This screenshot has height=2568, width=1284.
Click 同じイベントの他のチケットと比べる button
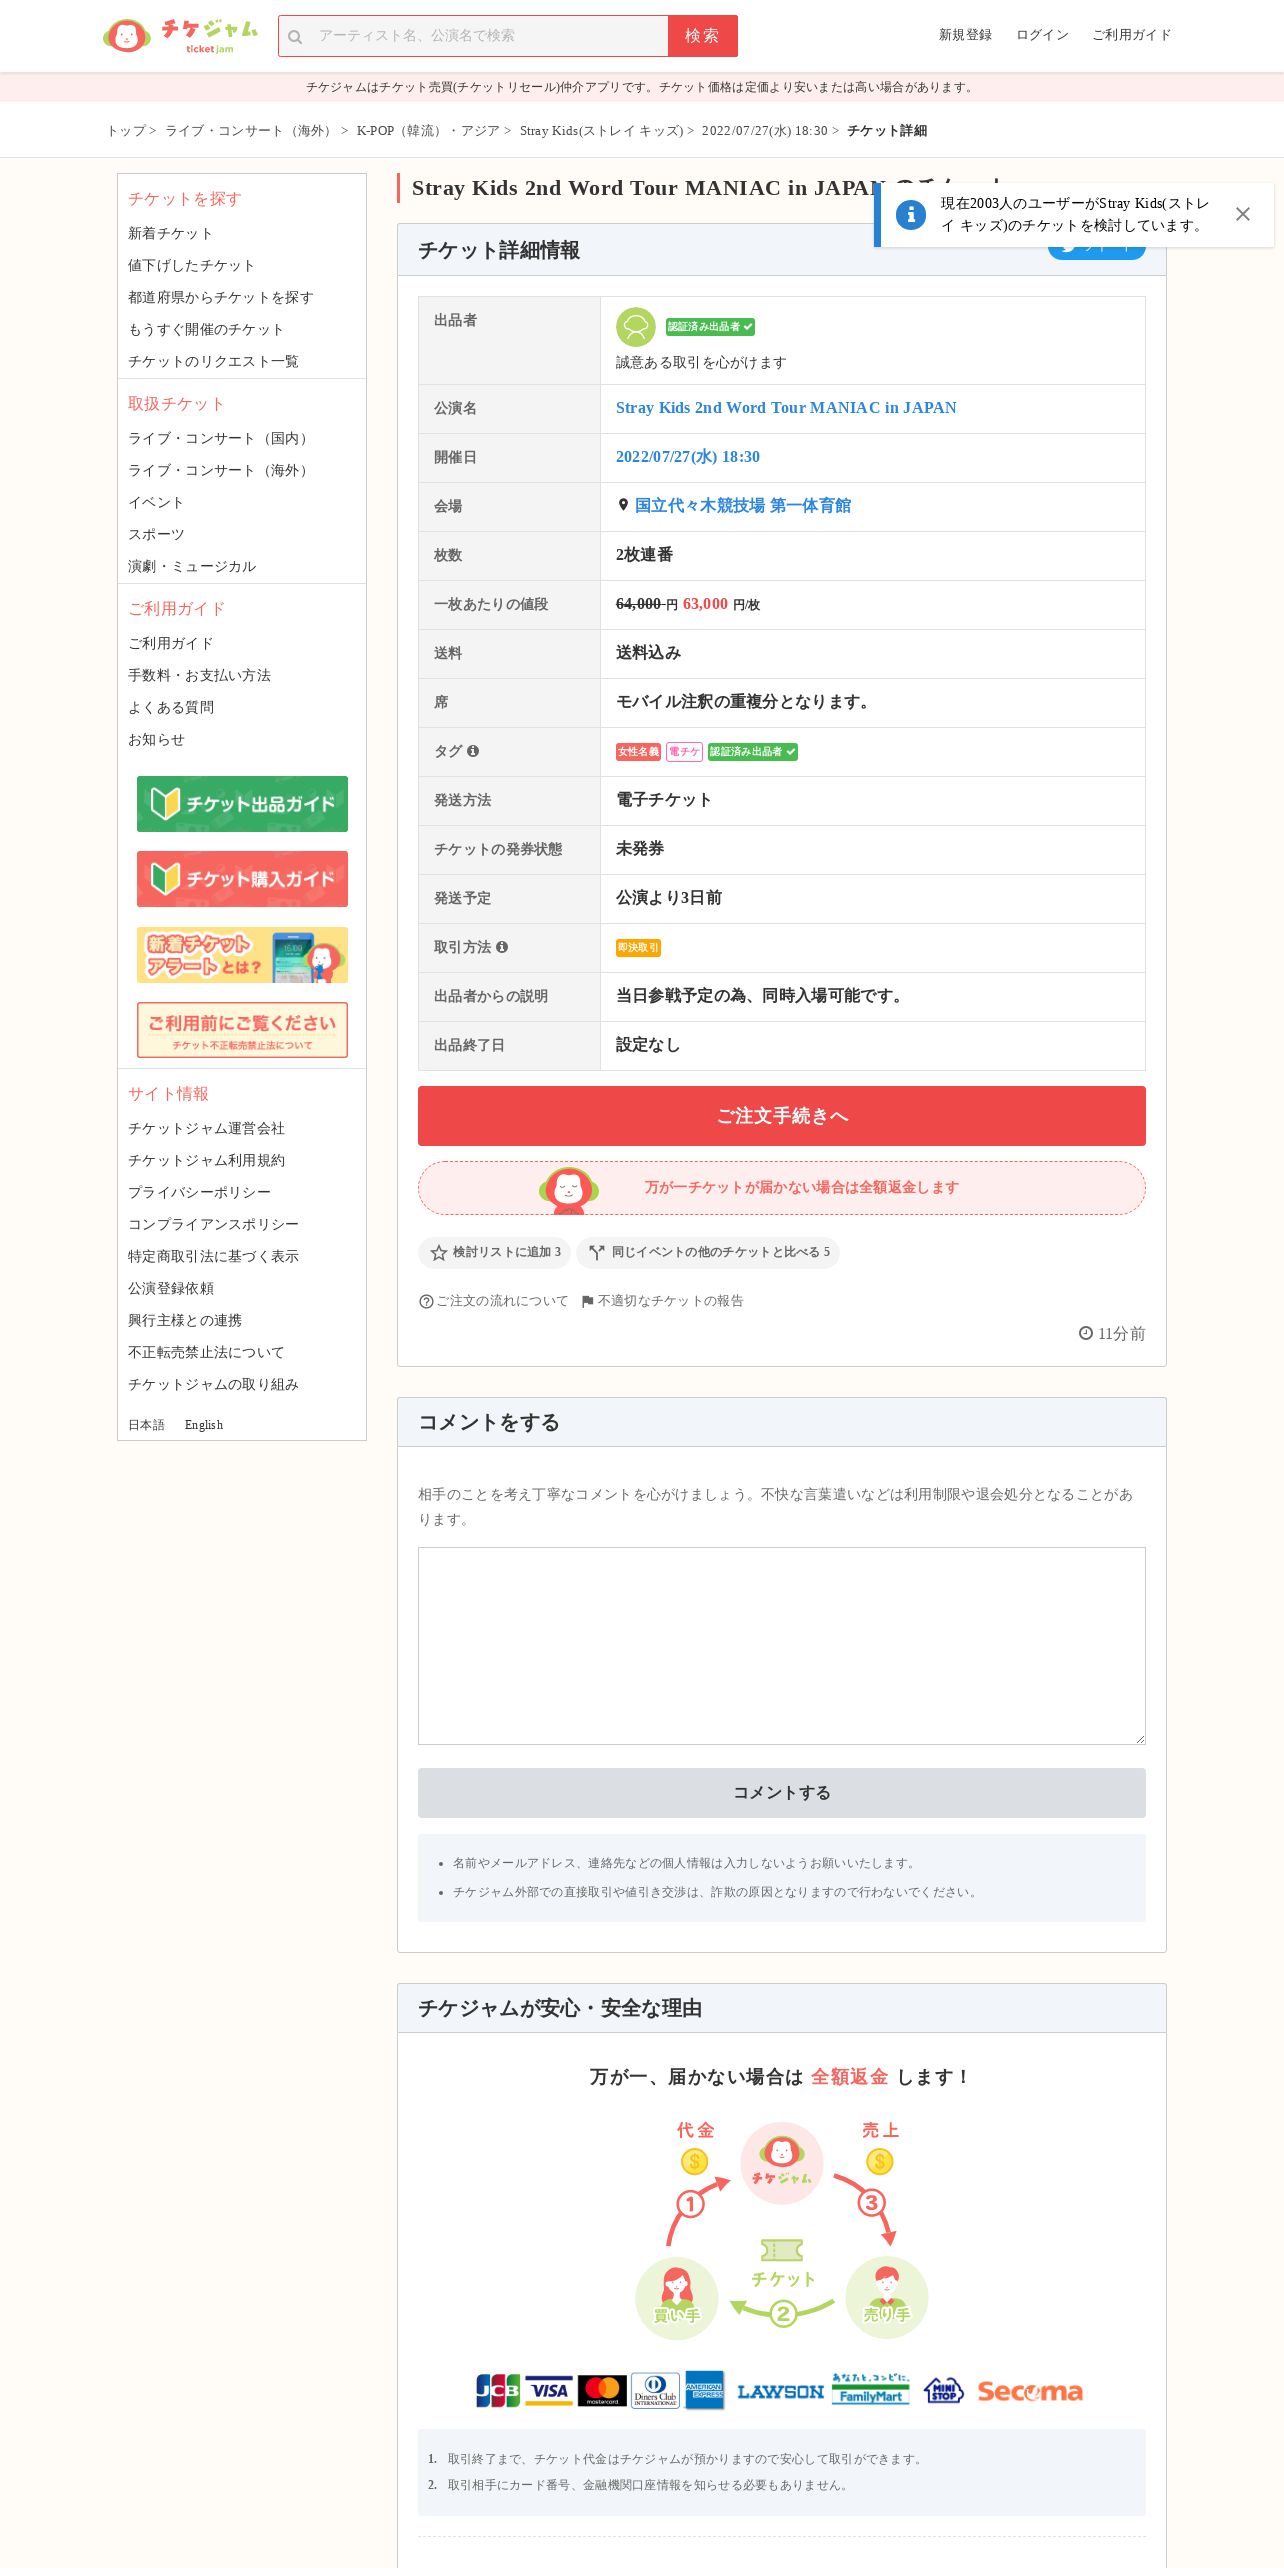pyautogui.click(x=708, y=1252)
